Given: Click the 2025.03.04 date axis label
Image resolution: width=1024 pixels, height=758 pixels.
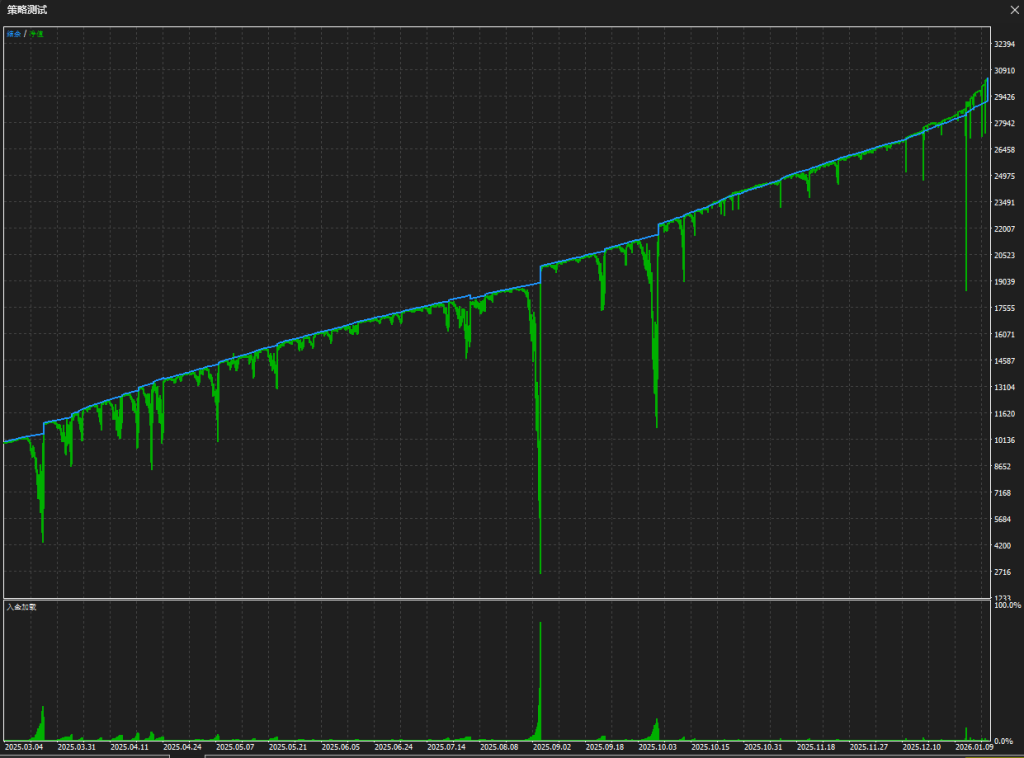Looking at the screenshot, I should point(24,746).
